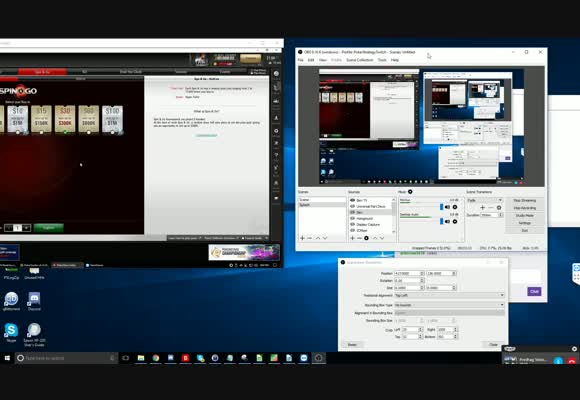Move selected source up with arrow icon

pyautogui.click(x=375, y=238)
